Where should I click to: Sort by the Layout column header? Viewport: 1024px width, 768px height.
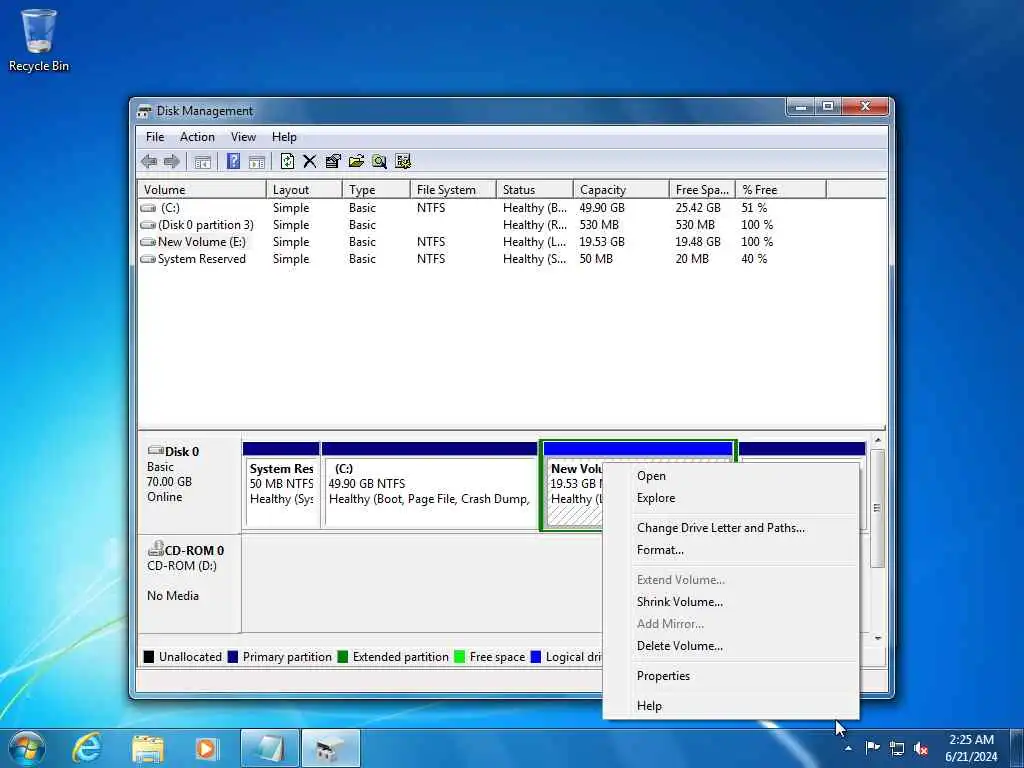[x=304, y=189]
